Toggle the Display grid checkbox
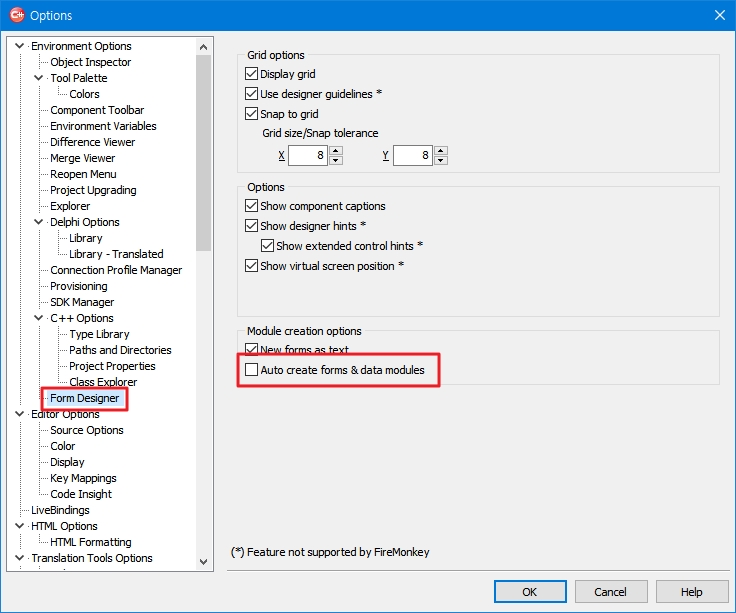Image resolution: width=736 pixels, height=613 pixels. click(252, 74)
